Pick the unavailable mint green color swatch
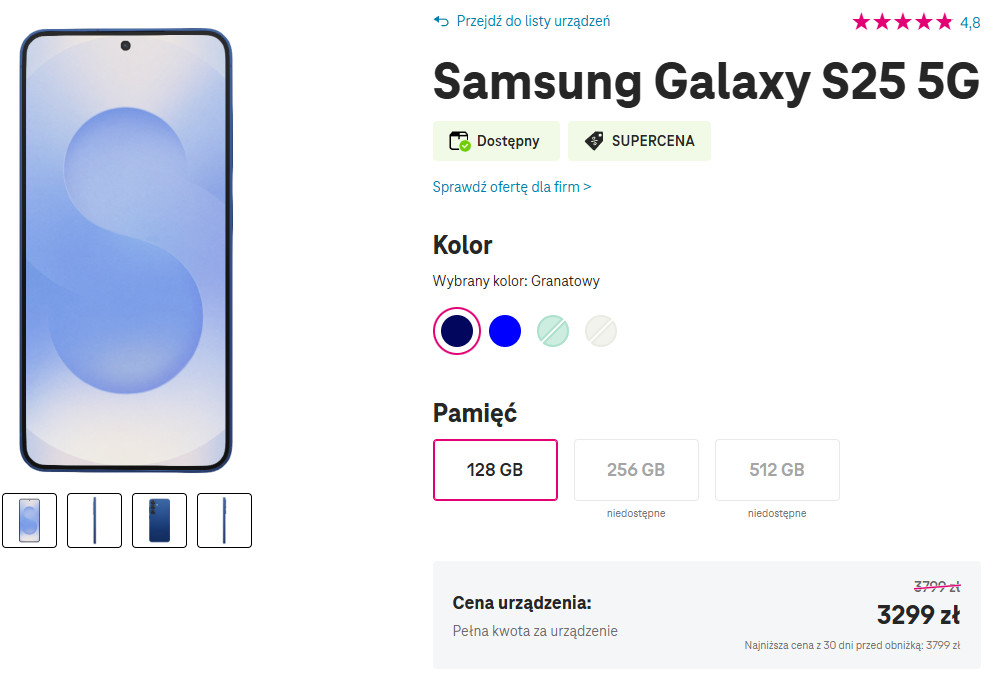 click(x=553, y=331)
